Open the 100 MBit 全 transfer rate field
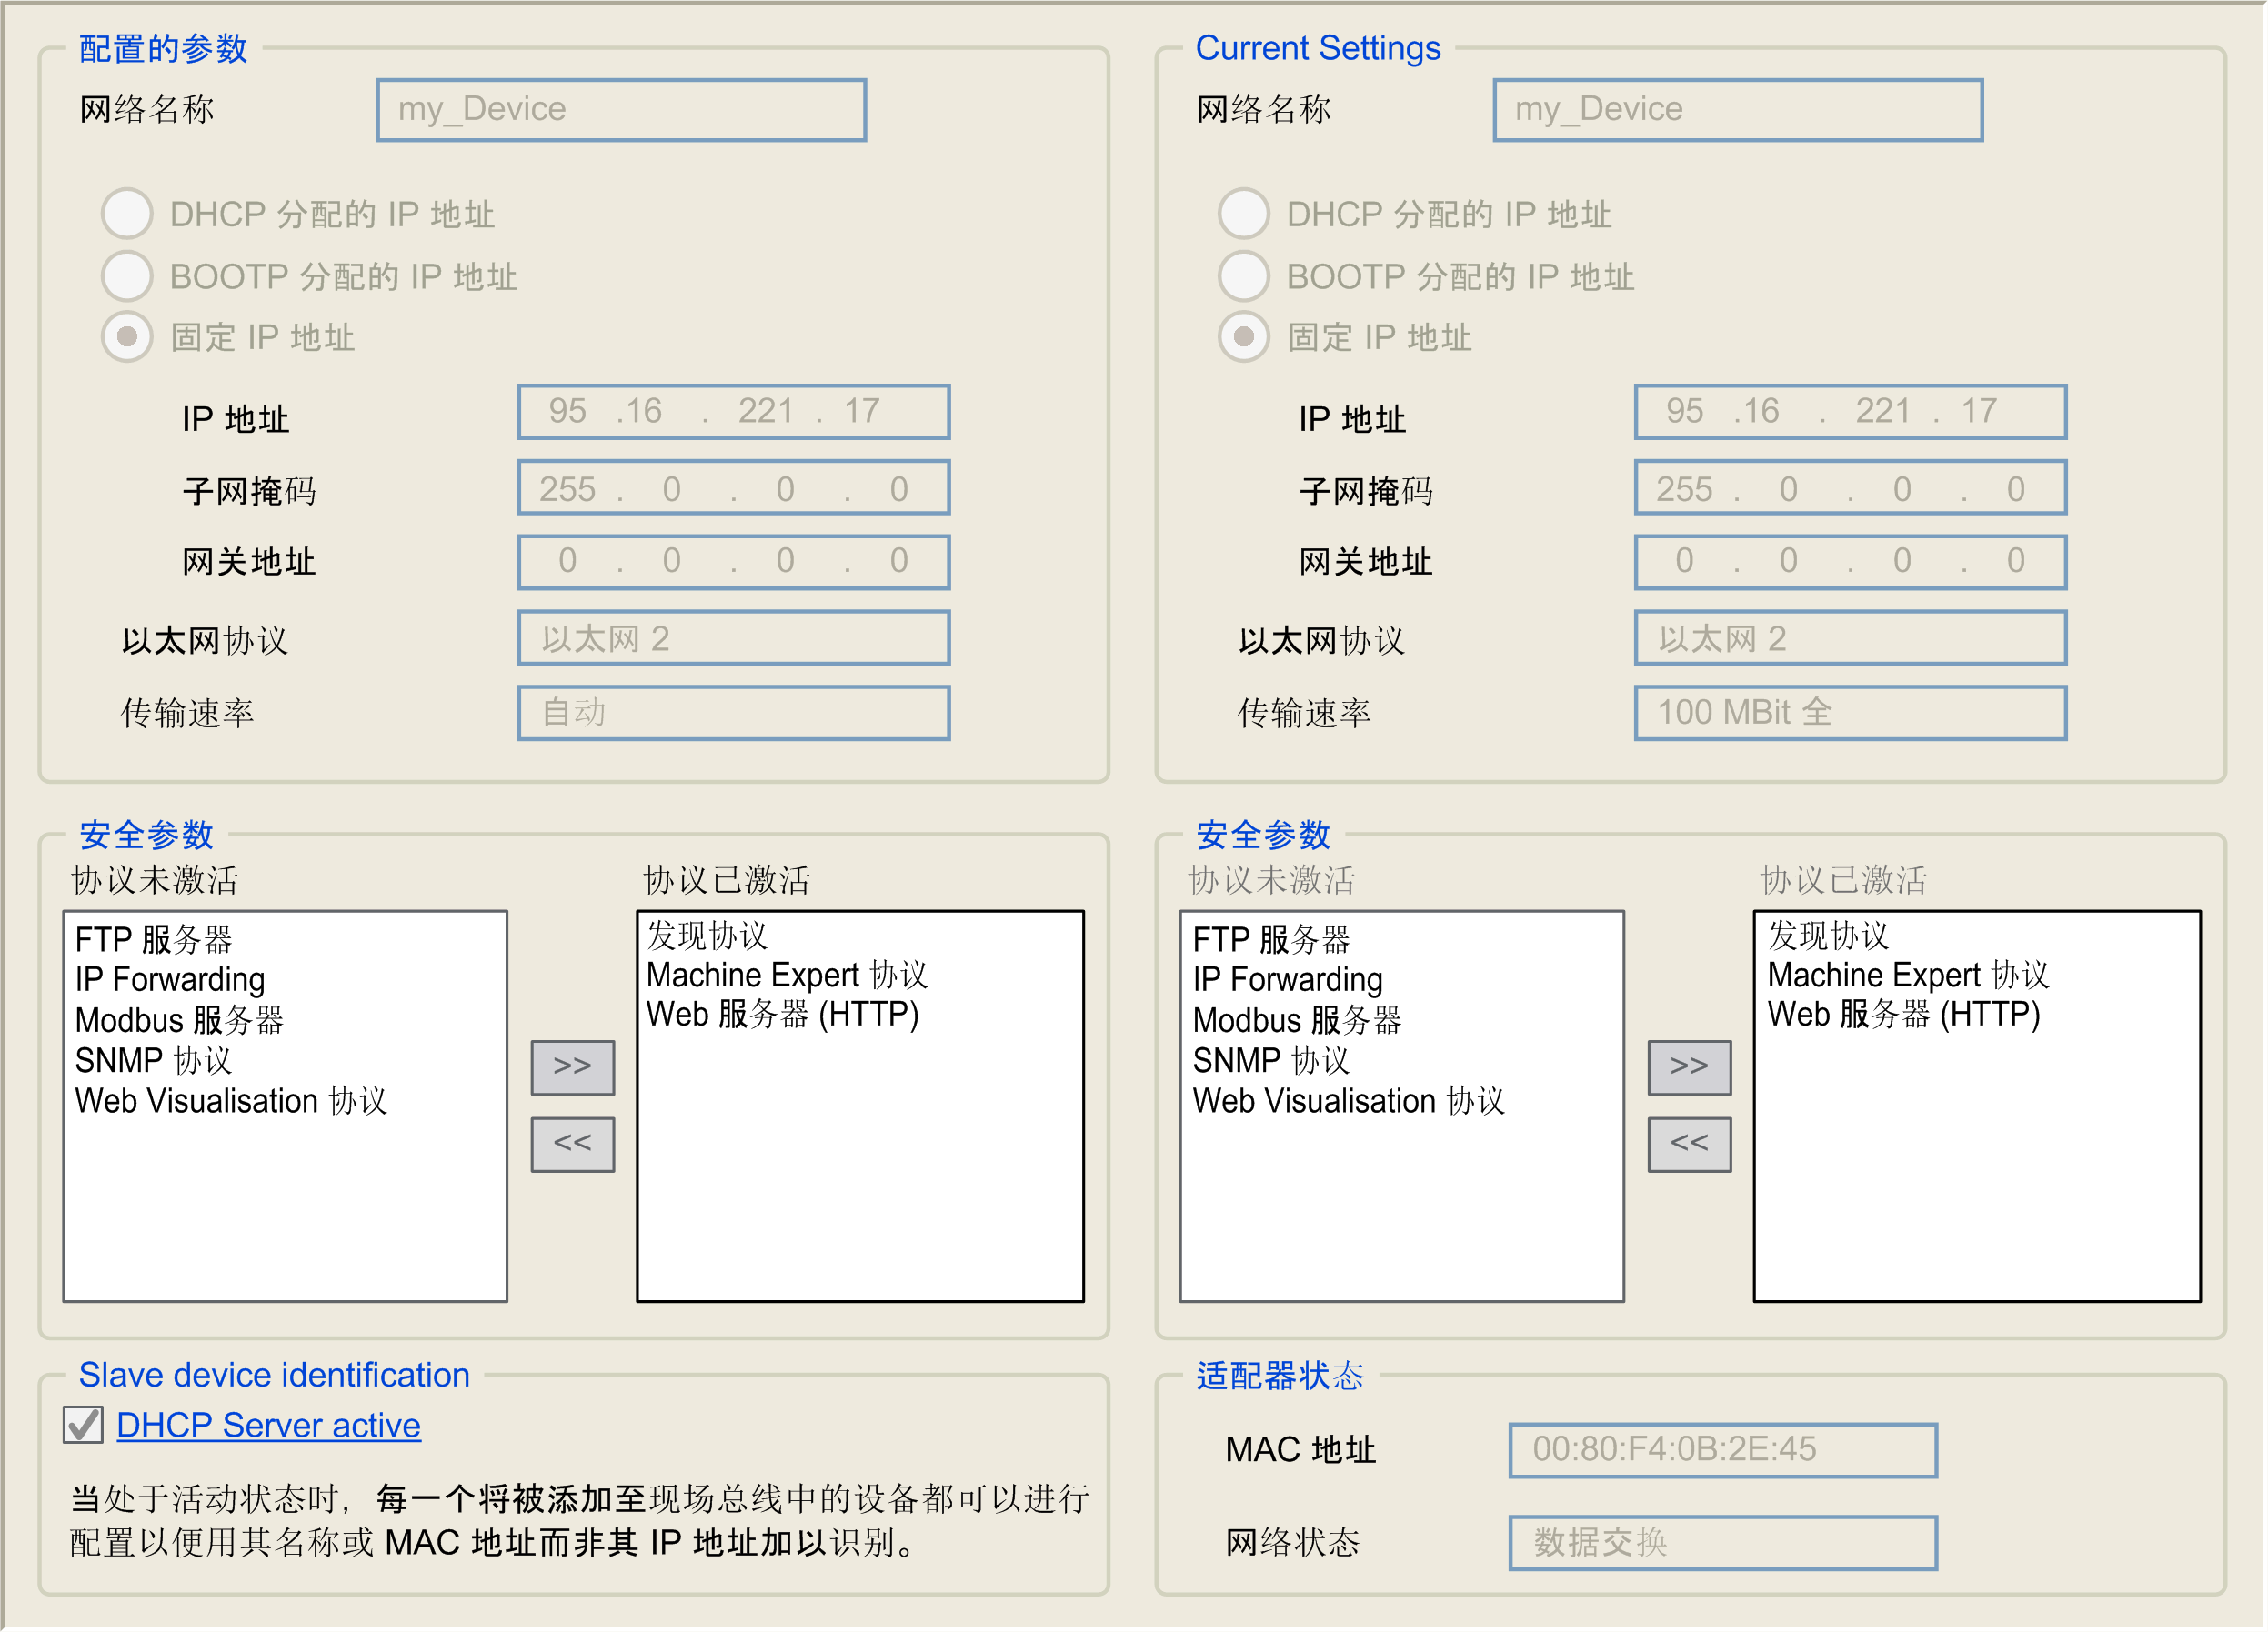 pos(1849,712)
